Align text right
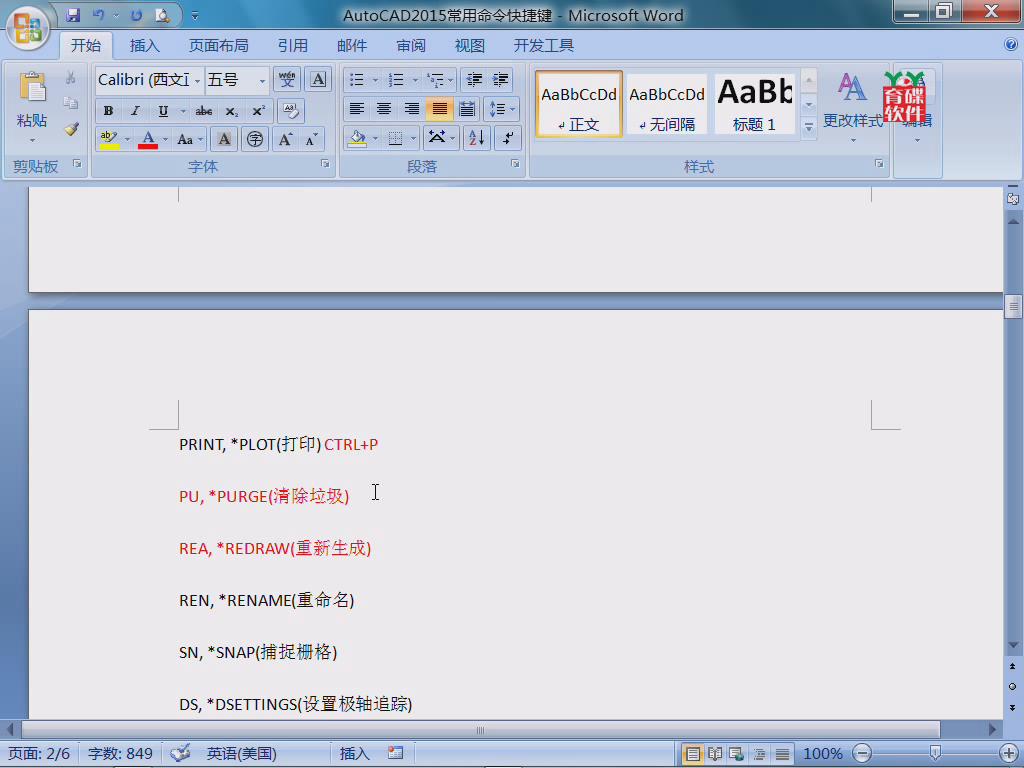Viewport: 1024px width, 768px height. tap(411, 109)
